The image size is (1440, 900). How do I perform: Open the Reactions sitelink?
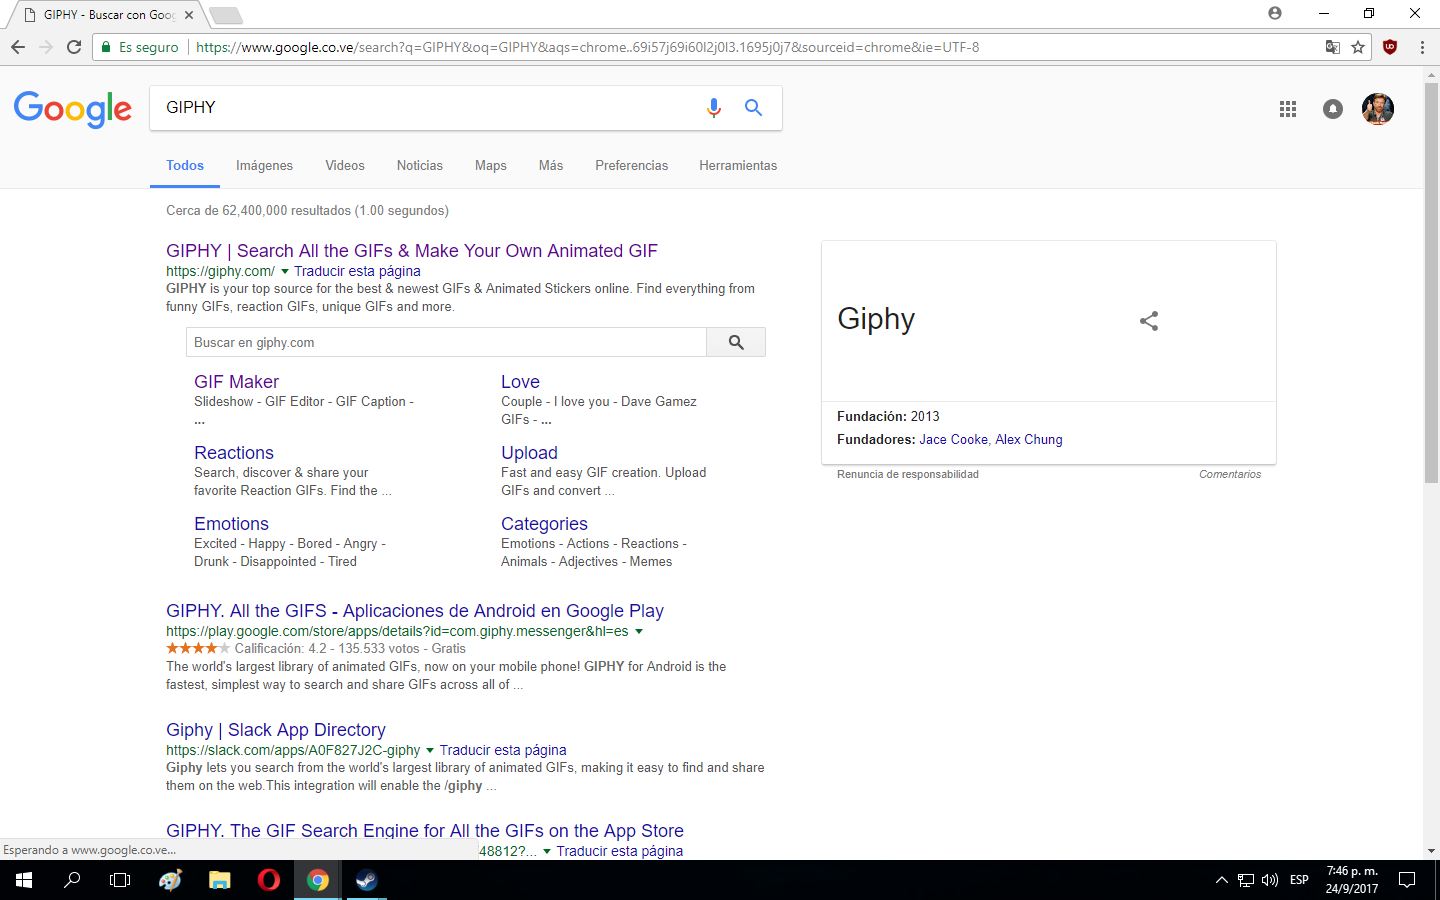234,453
